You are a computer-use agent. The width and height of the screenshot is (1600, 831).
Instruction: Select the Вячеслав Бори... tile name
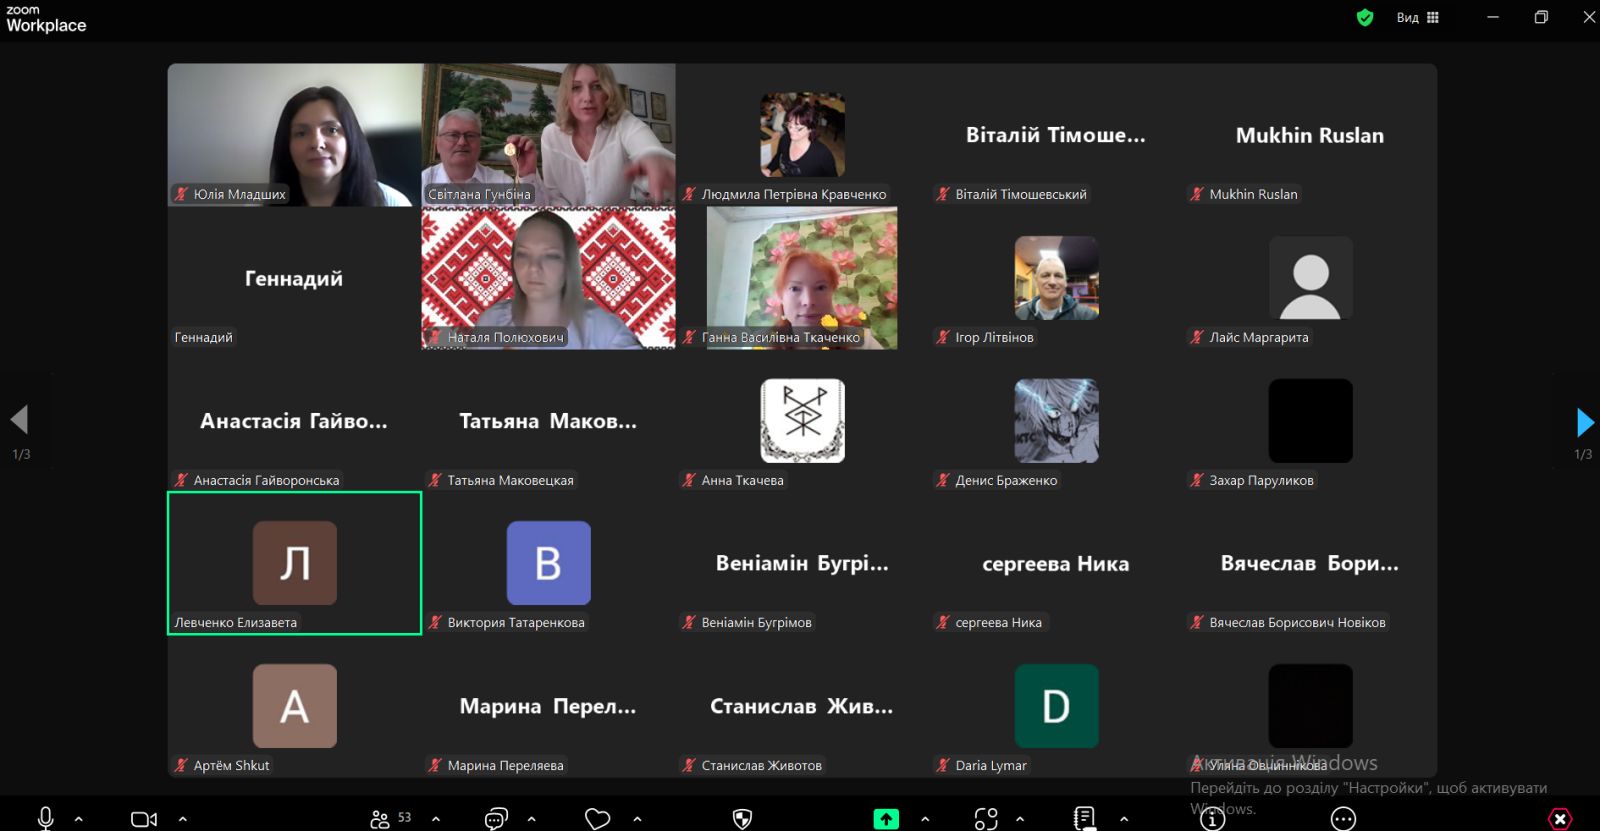click(x=1310, y=564)
